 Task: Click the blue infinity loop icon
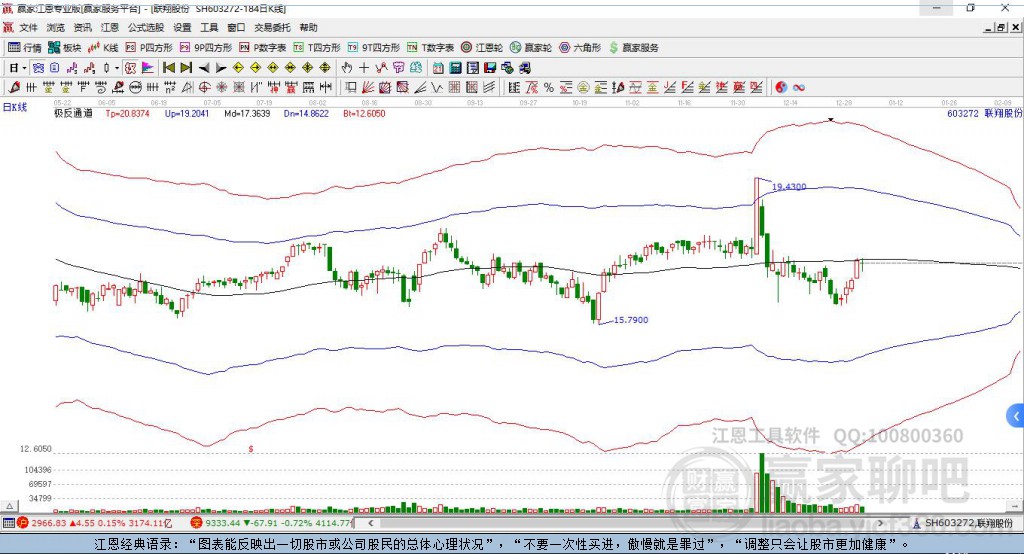coord(799,87)
